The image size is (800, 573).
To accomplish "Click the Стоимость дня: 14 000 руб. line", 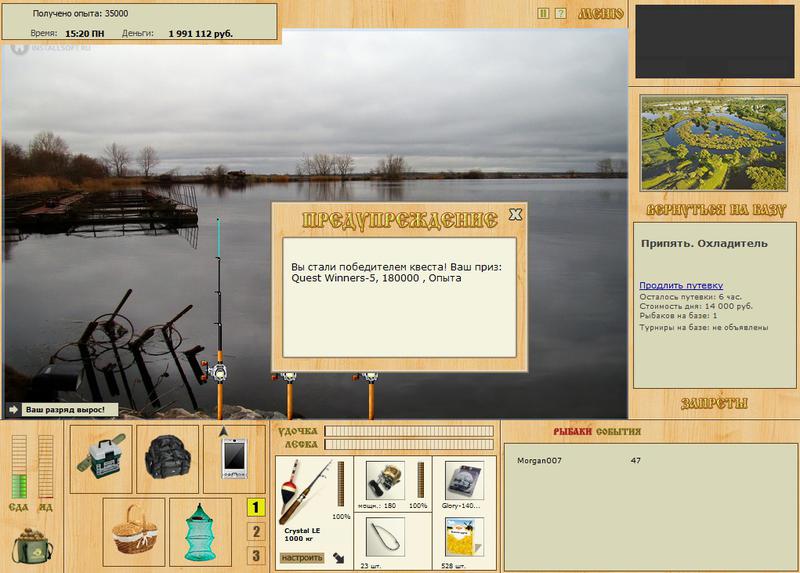I will click(696, 306).
